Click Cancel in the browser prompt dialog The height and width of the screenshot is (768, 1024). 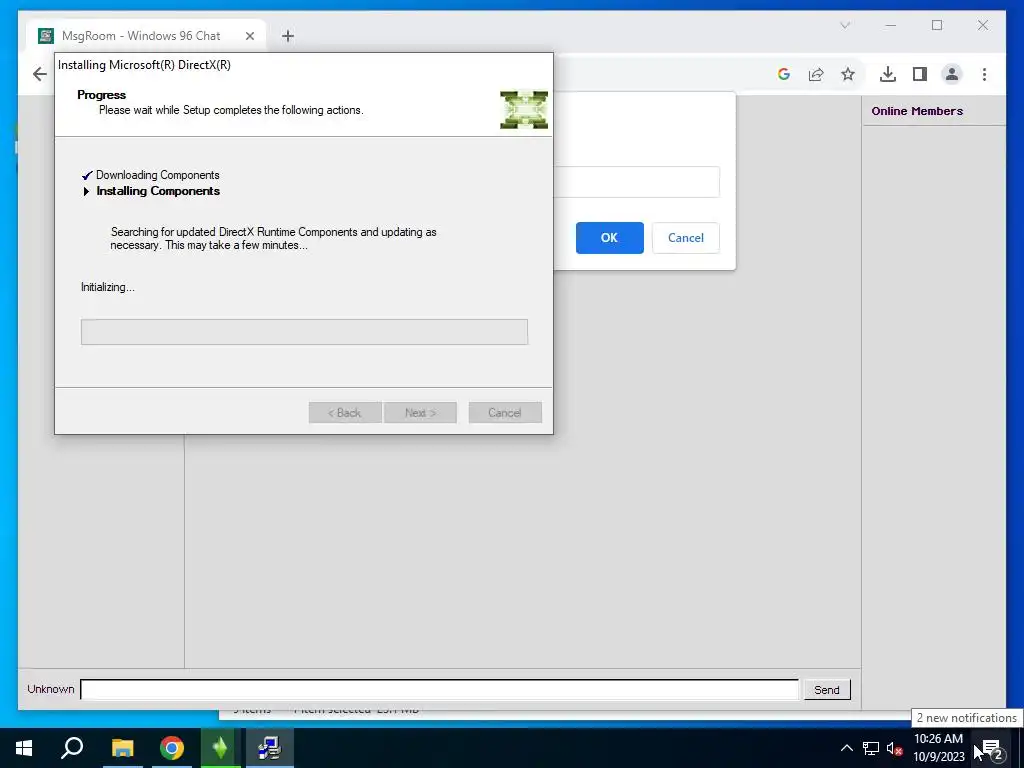(x=686, y=238)
